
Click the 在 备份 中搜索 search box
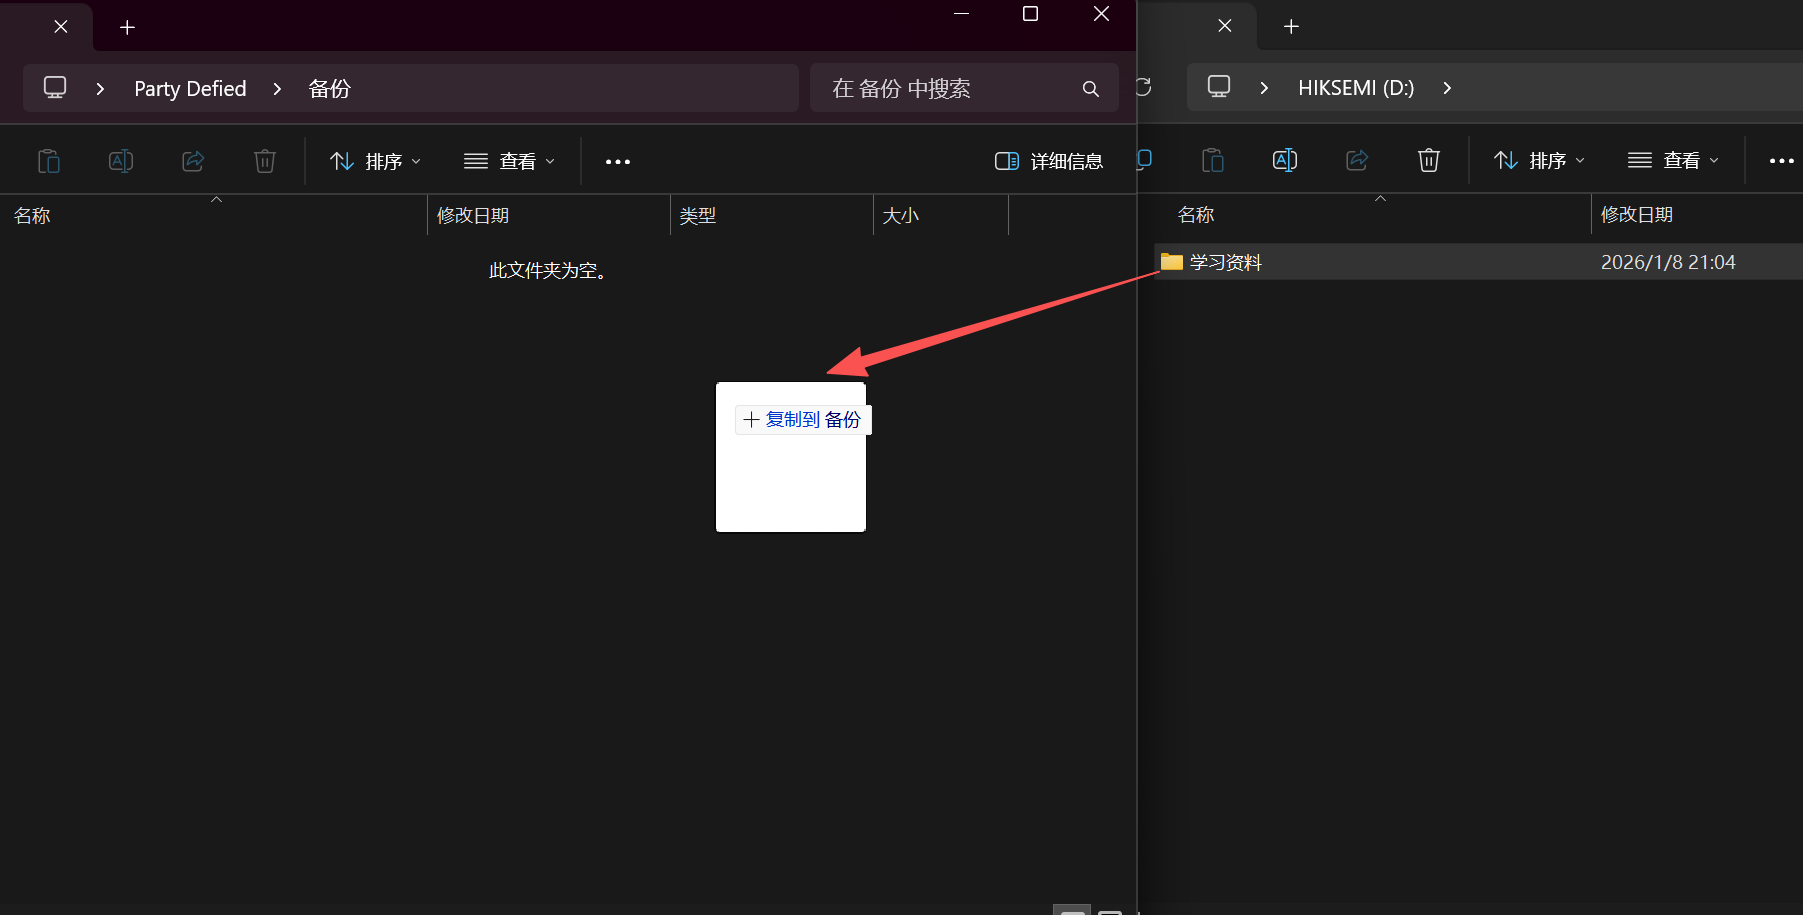pyautogui.click(x=964, y=88)
